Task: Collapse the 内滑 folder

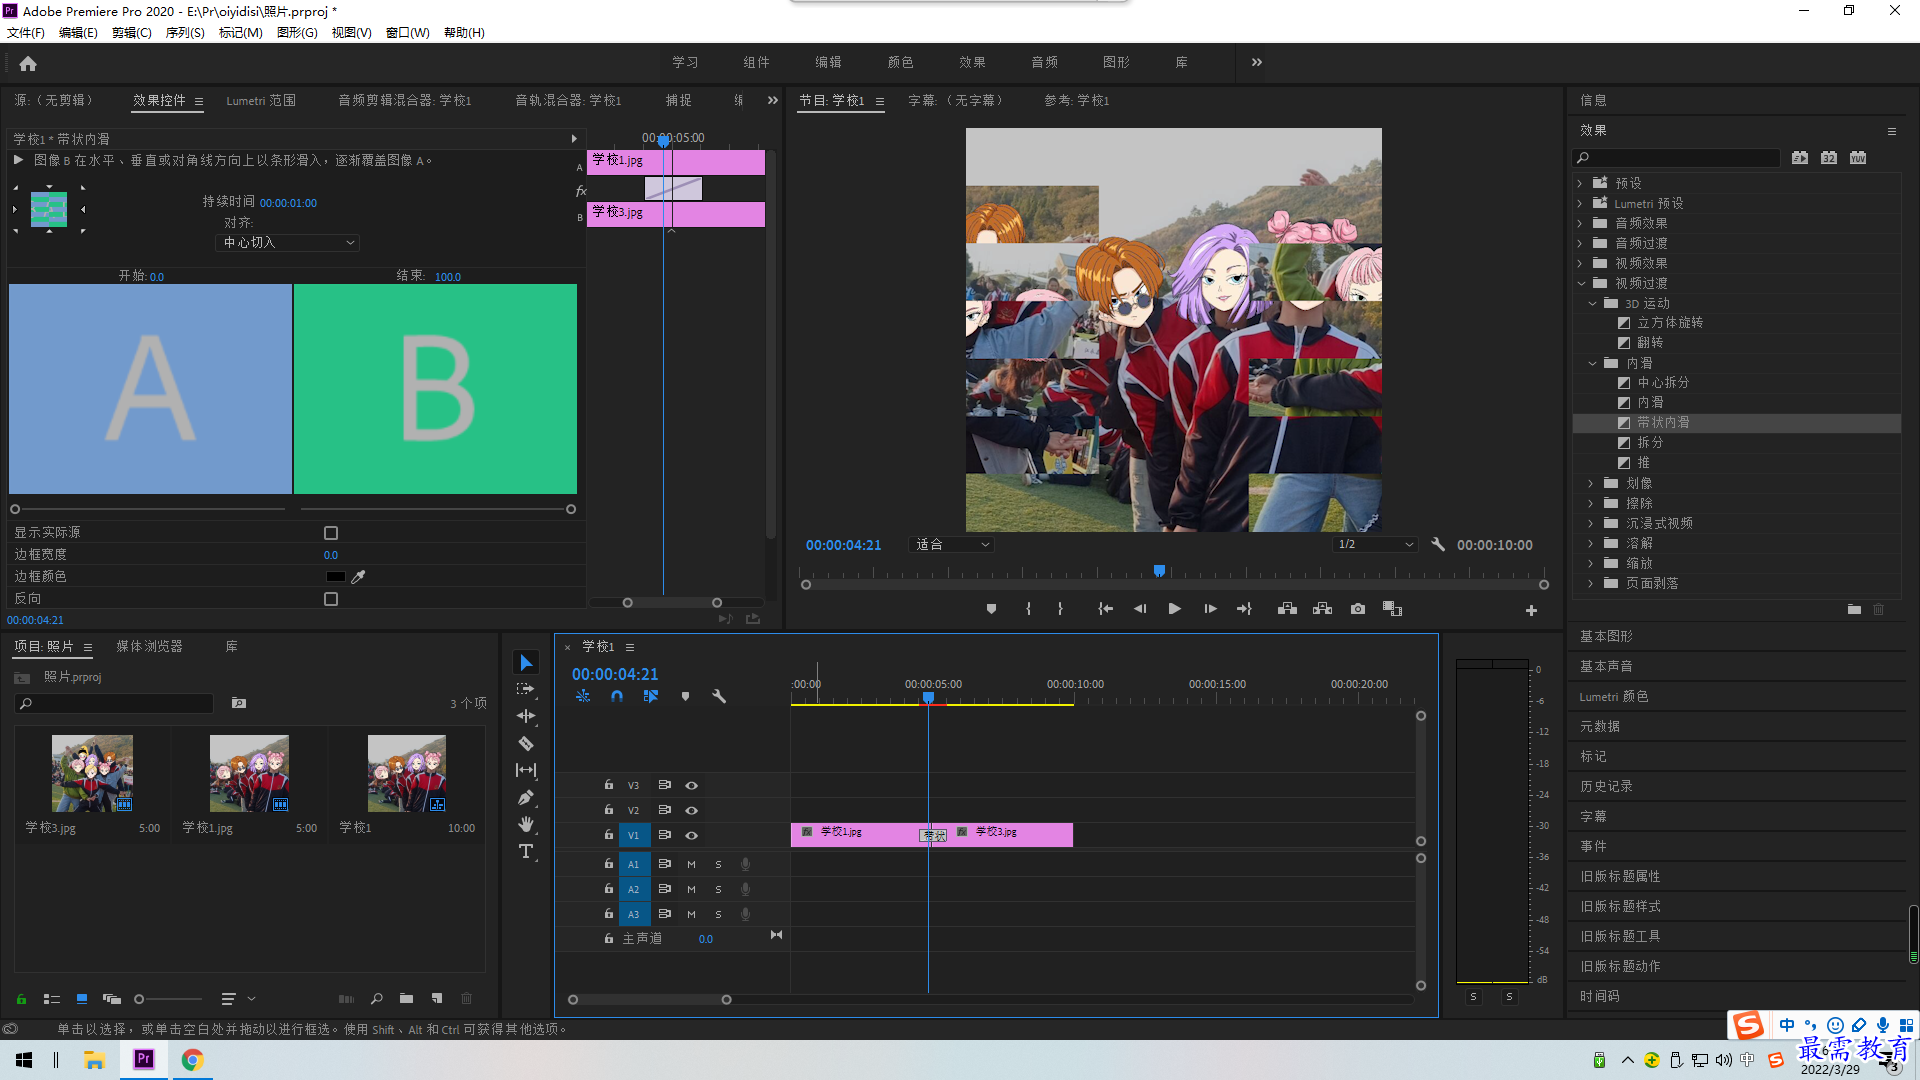Action: point(1592,363)
